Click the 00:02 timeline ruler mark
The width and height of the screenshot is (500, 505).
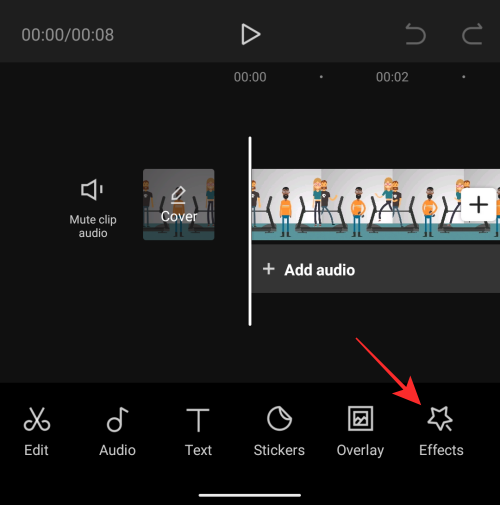click(392, 77)
